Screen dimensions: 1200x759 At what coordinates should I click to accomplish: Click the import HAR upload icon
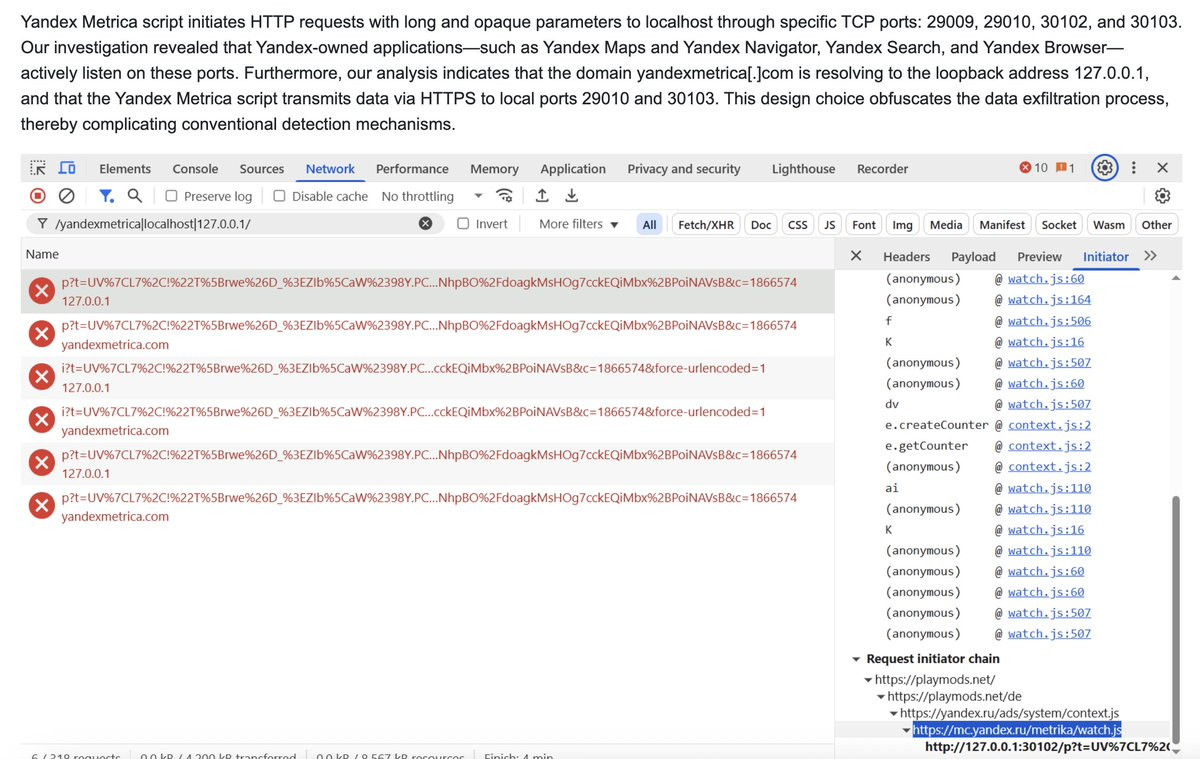(542, 196)
